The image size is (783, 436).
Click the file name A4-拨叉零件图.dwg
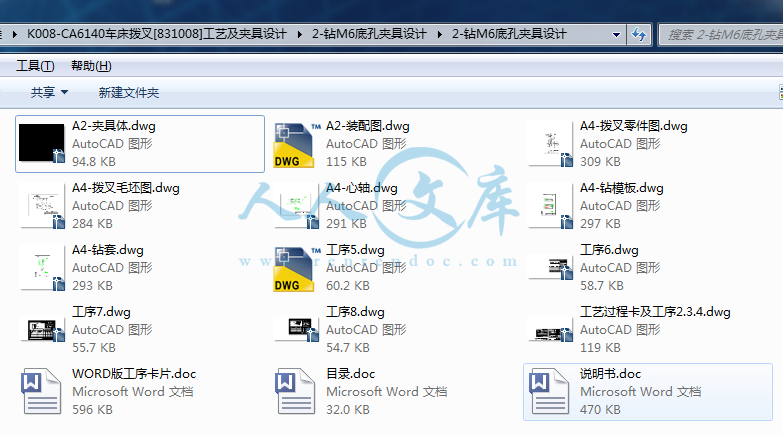634,126
